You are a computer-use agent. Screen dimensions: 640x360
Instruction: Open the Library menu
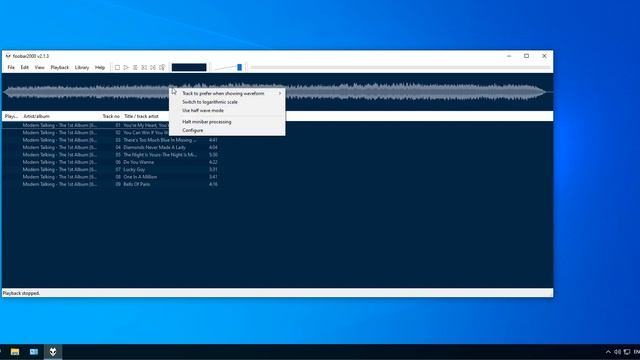82,67
